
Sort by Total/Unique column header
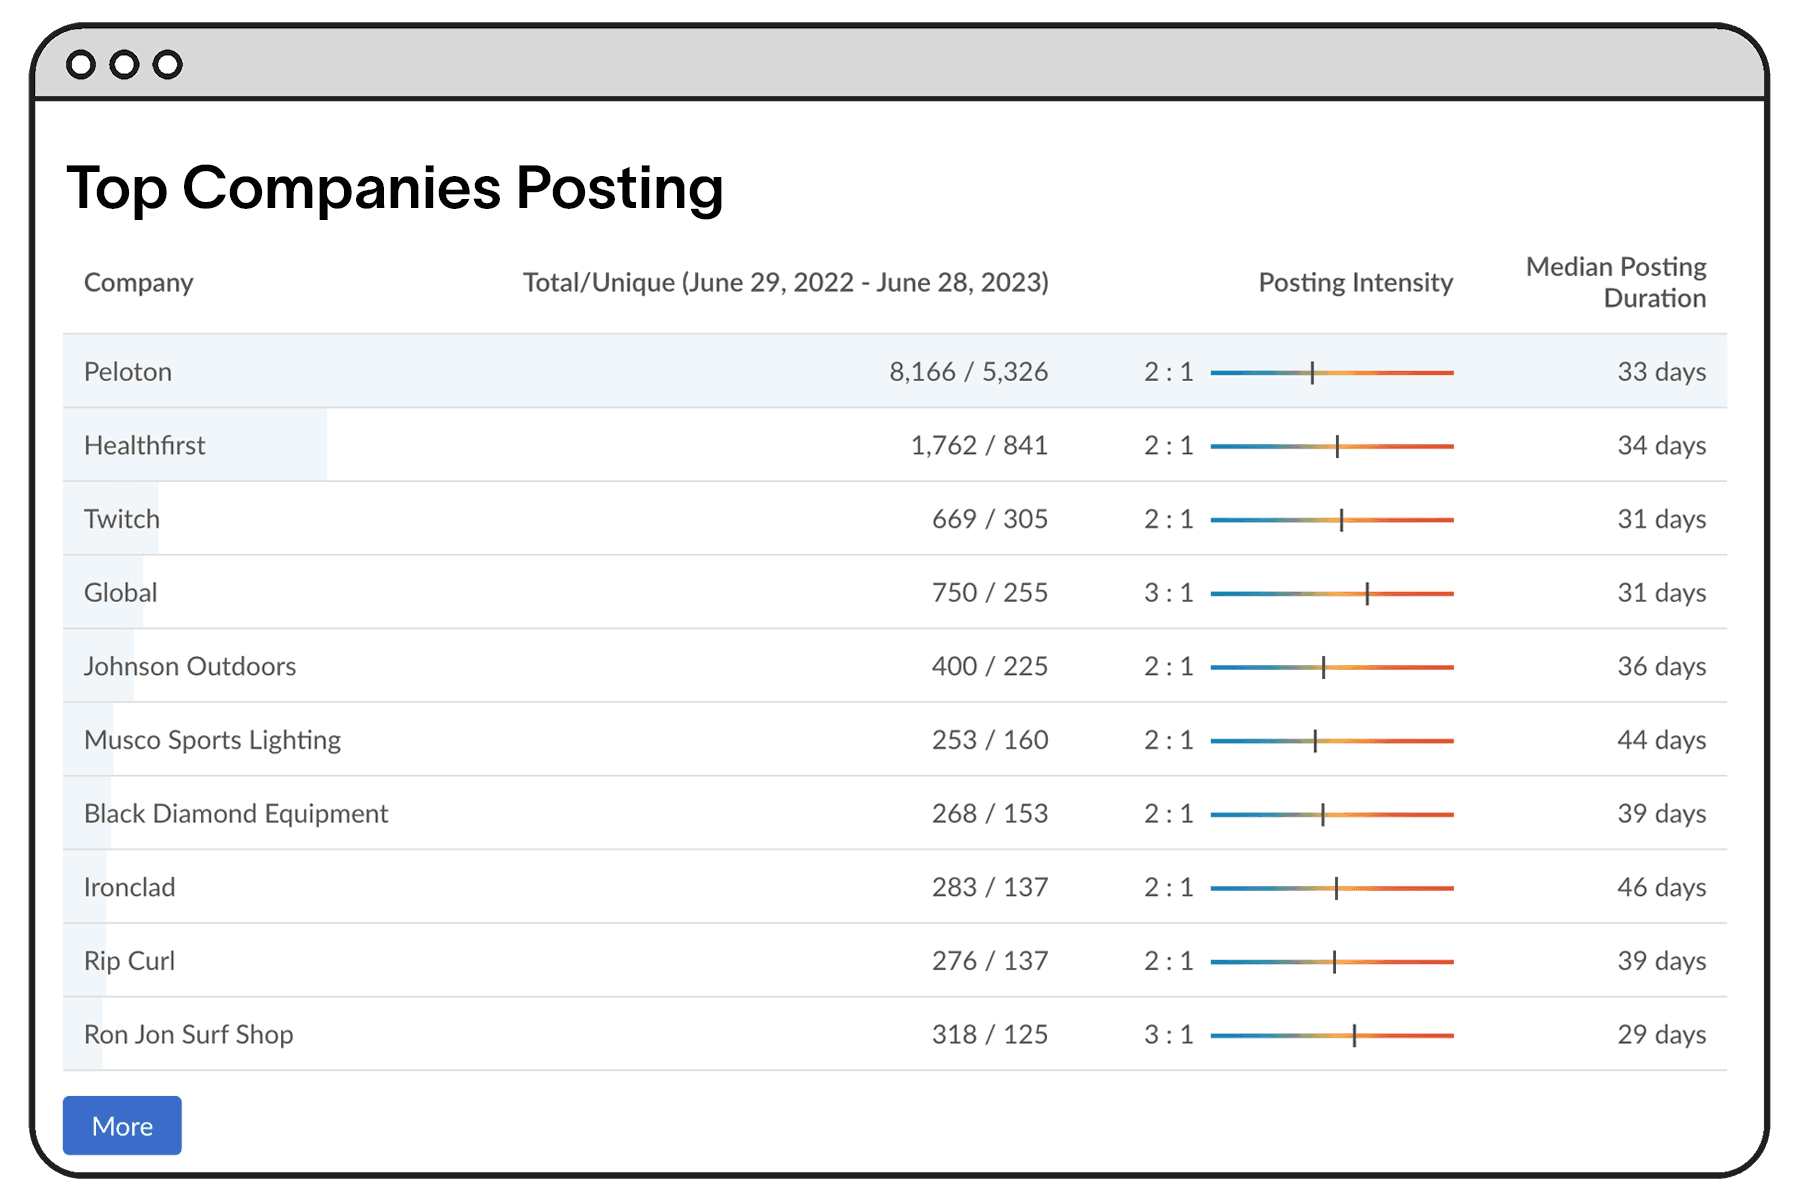[x=785, y=282]
